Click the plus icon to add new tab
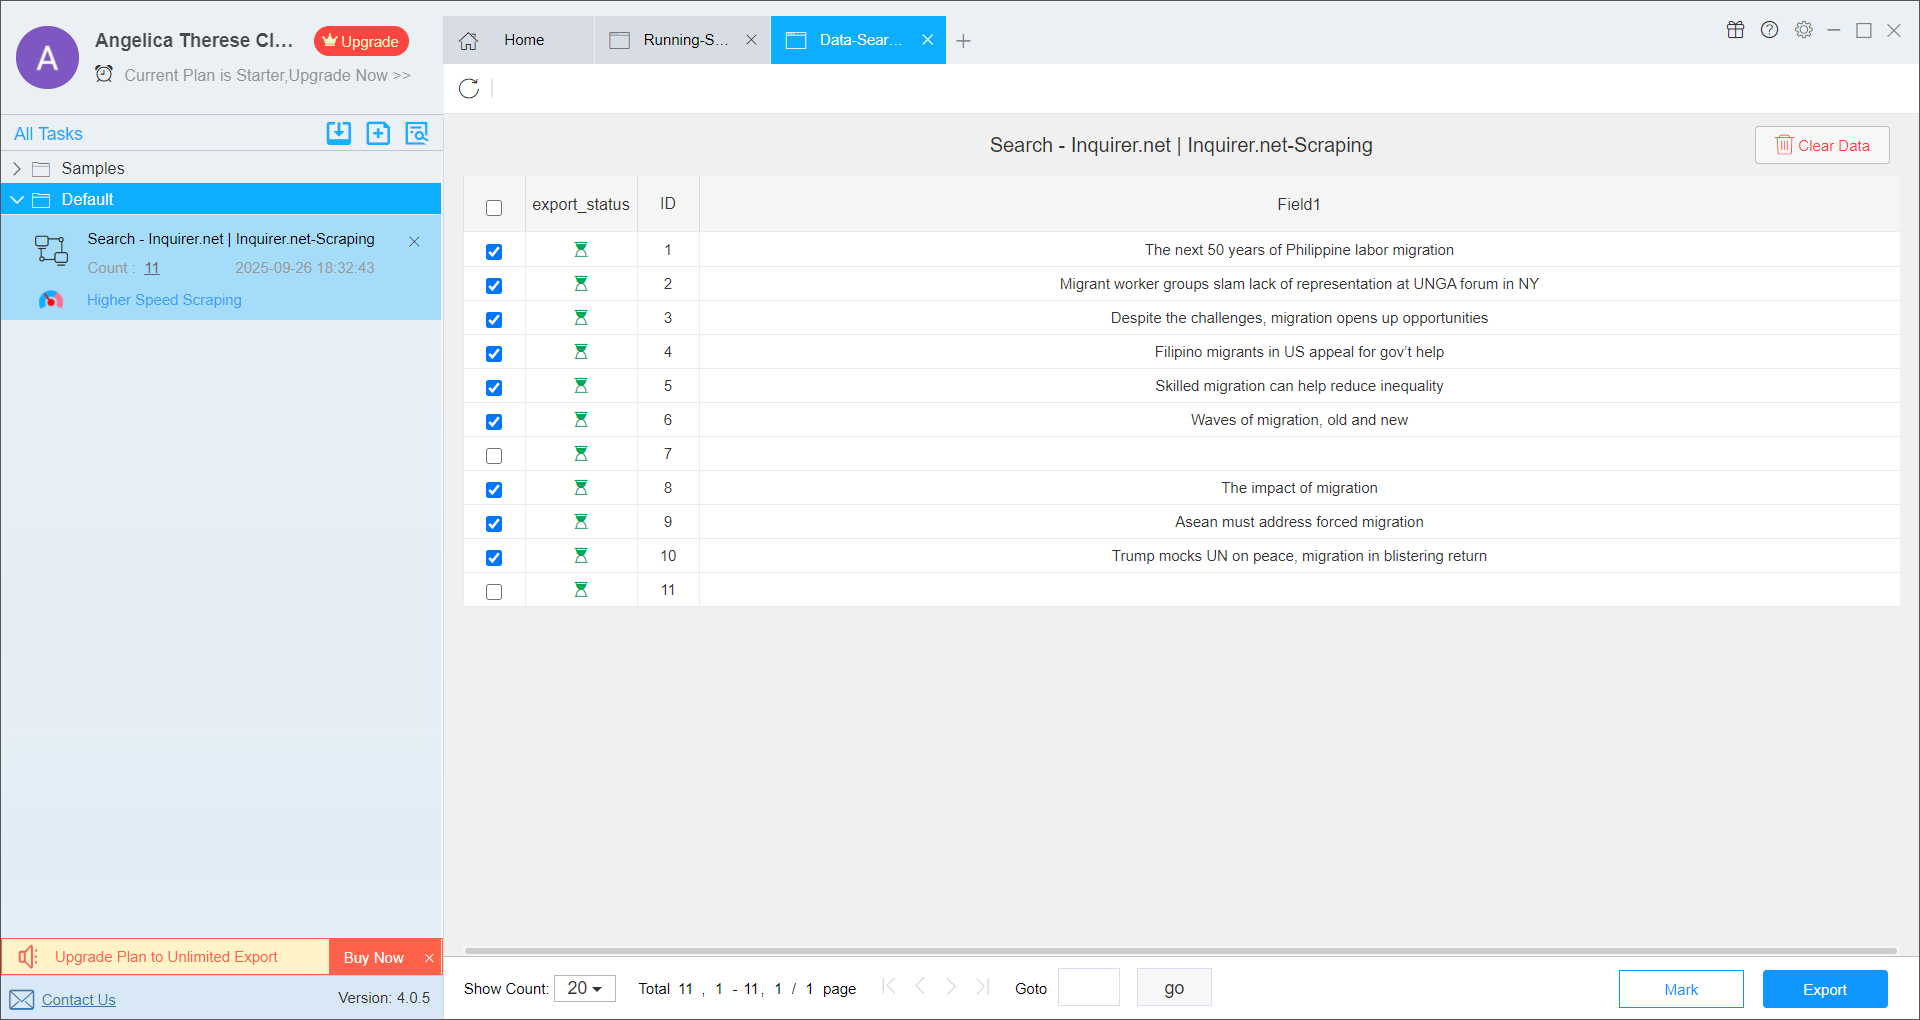This screenshot has height=1020, width=1920. [963, 41]
